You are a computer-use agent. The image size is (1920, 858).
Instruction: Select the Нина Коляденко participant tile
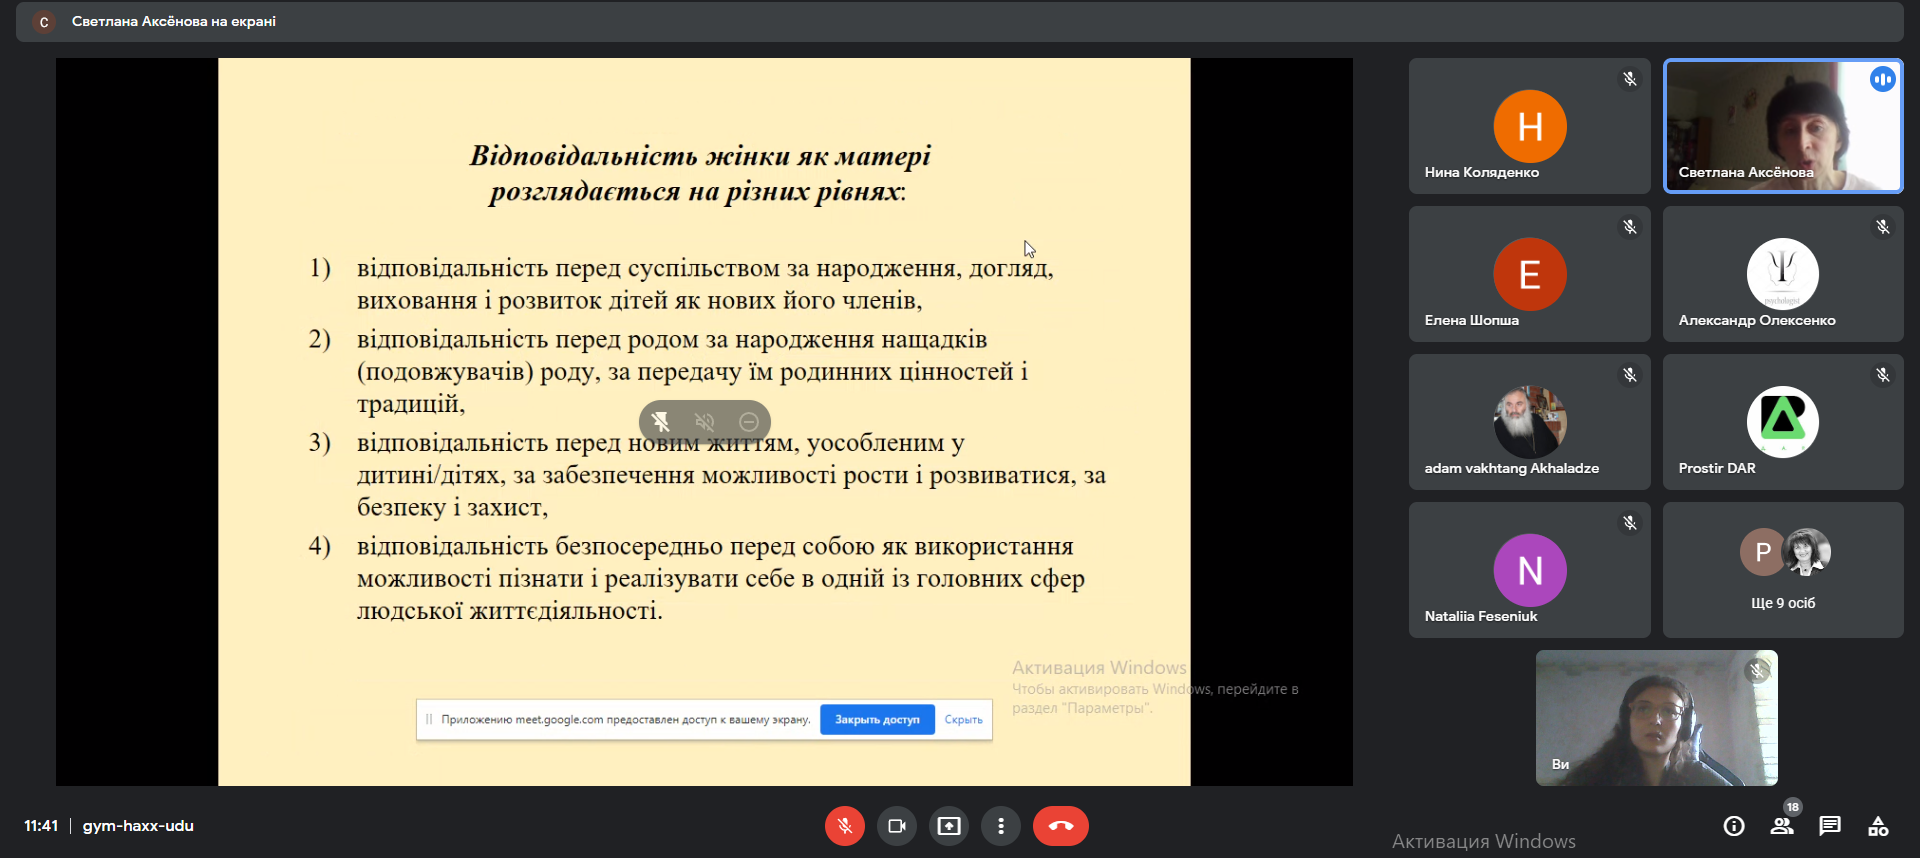coord(1529,126)
